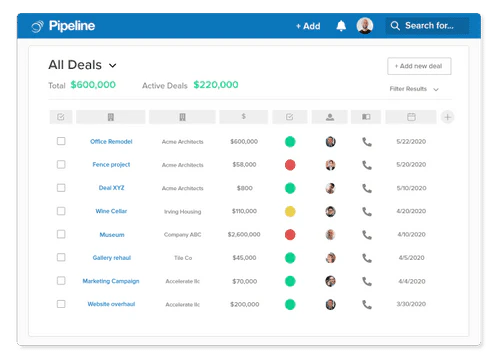Viewport: 500px width, 360px height.
Task: Click the Total $600,000 value
Action: (93, 85)
